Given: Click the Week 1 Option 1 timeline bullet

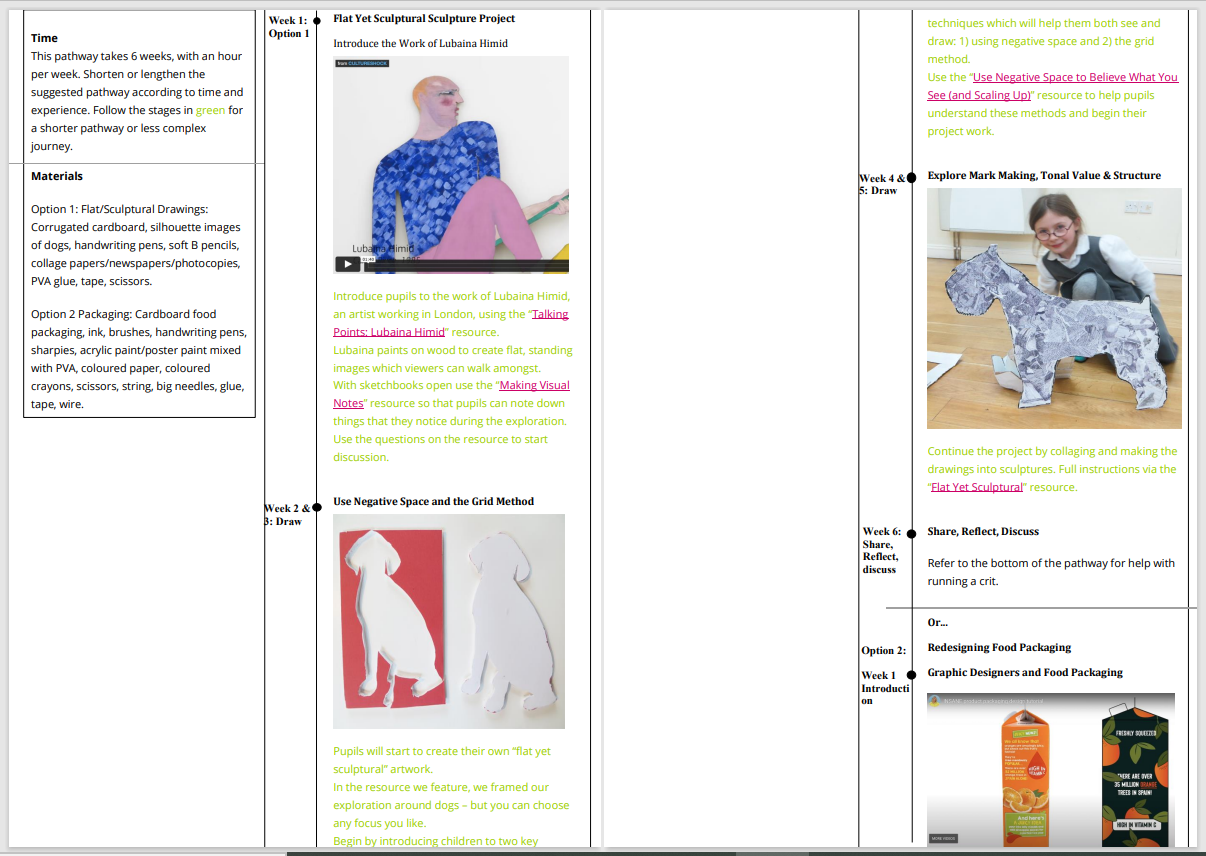Looking at the screenshot, I should (317, 20).
